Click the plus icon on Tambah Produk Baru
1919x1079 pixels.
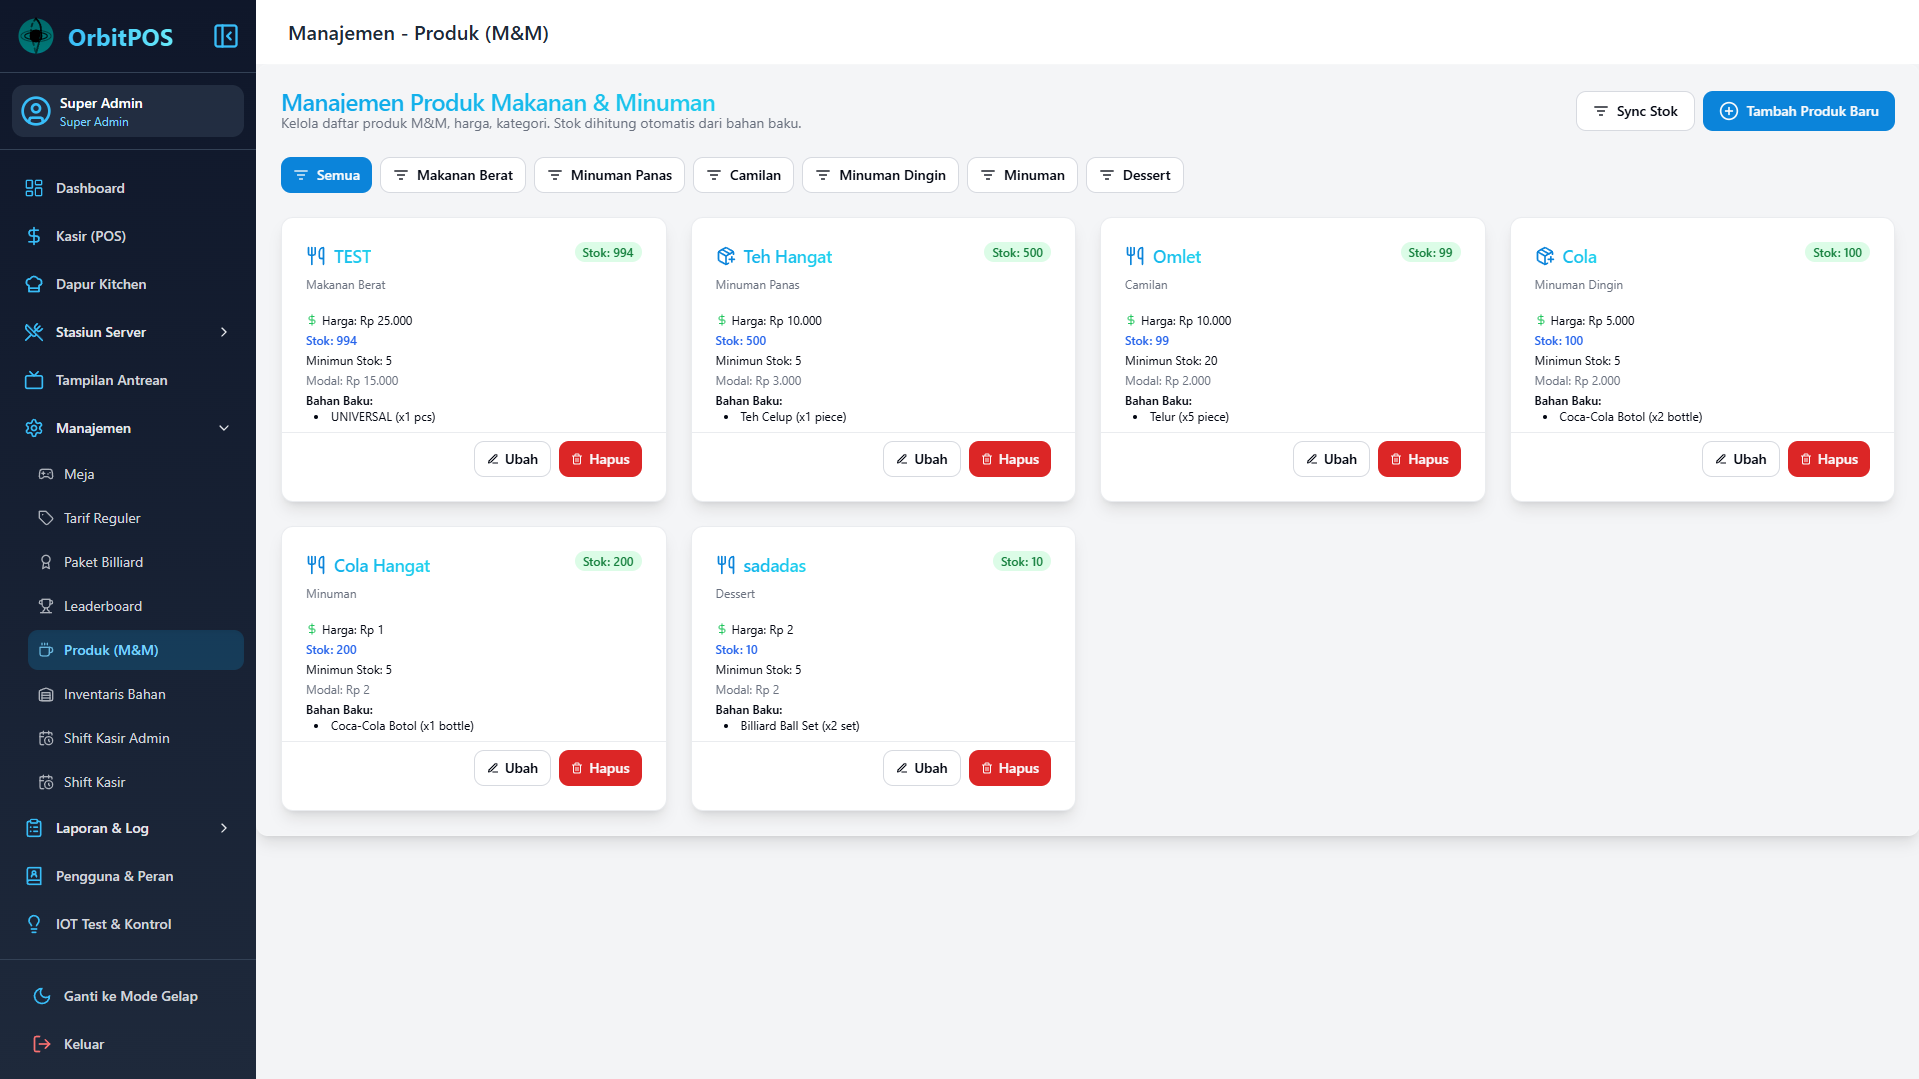point(1729,111)
